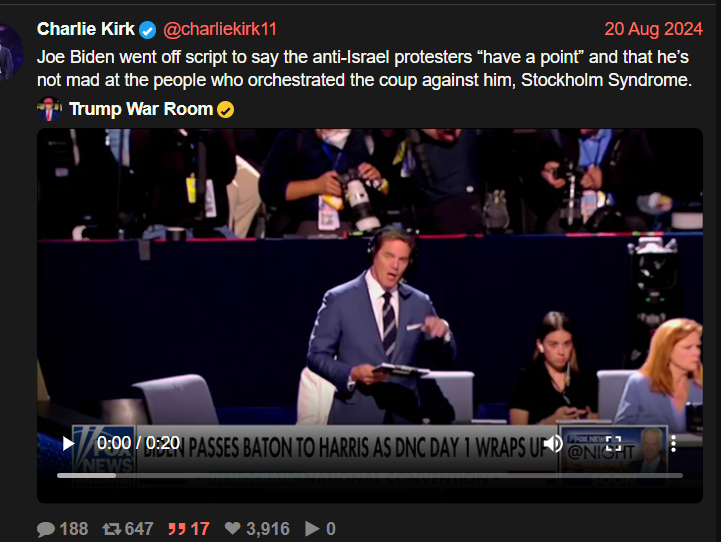This screenshot has width=721, height=542.
Task: Click the play-count triangle icon
Action: [x=312, y=529]
